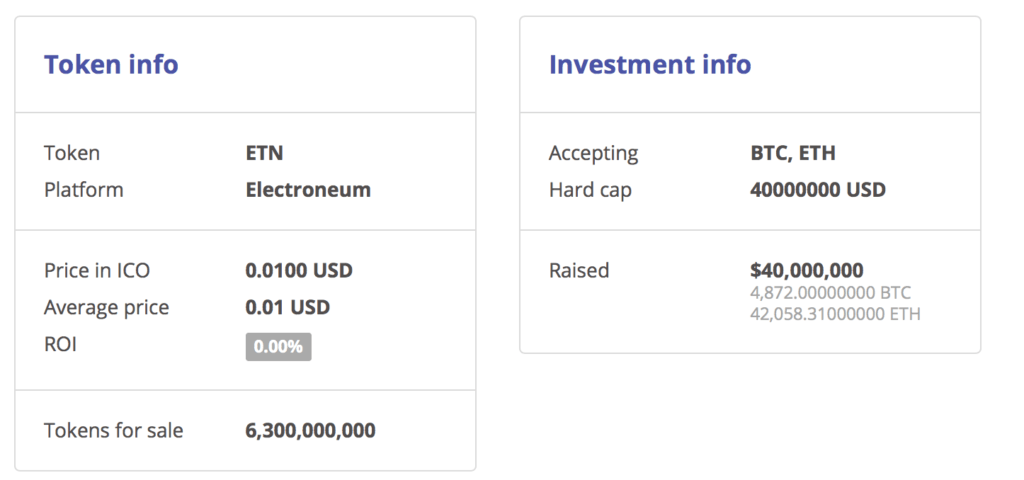
Task: Click the ROI label
Action: [60, 344]
